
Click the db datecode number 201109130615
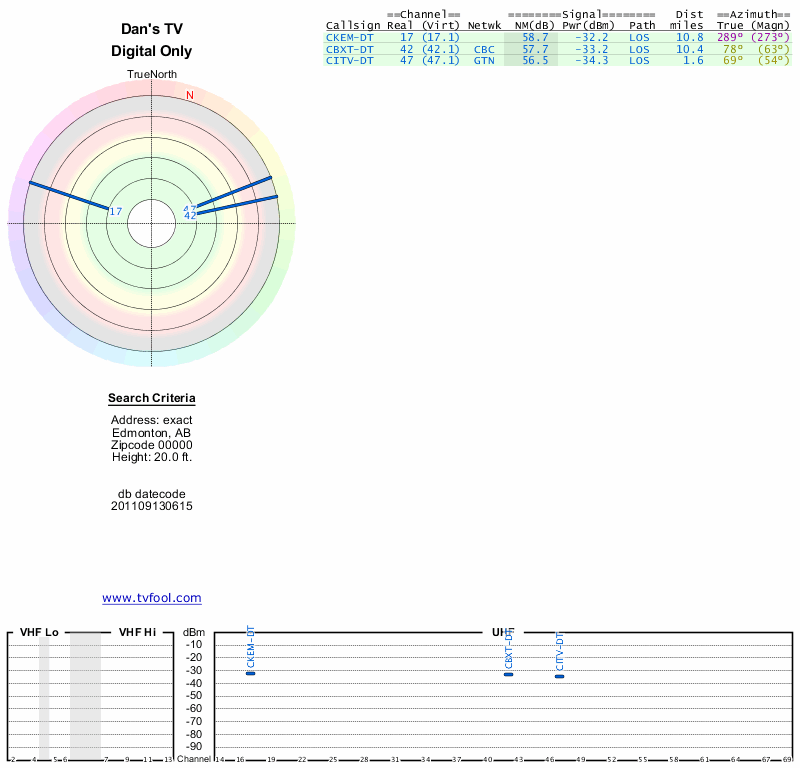[152, 506]
